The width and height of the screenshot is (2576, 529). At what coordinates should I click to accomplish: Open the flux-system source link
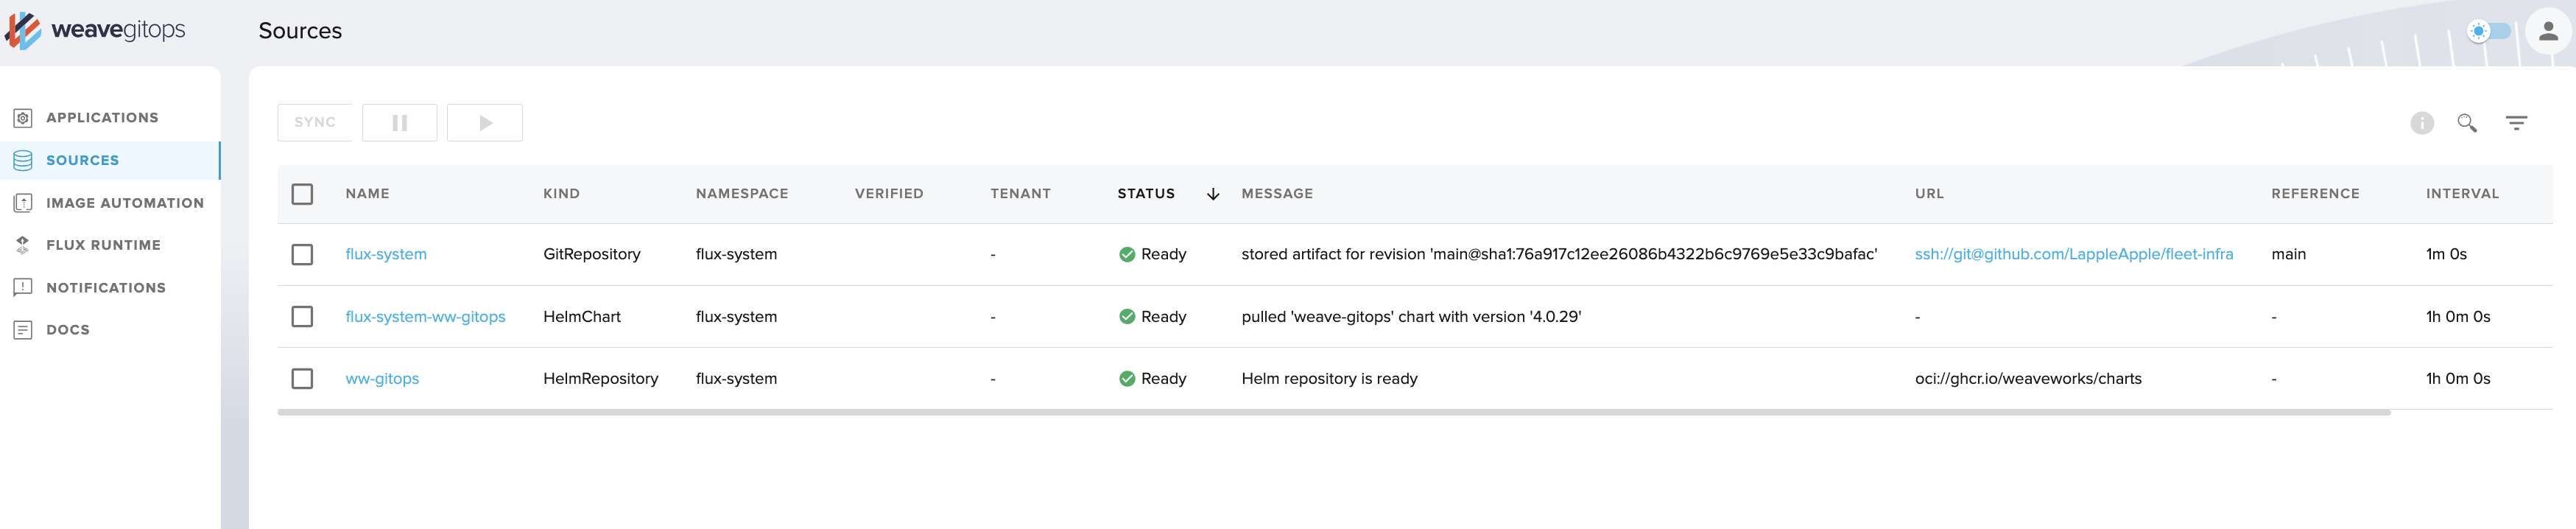pos(386,254)
